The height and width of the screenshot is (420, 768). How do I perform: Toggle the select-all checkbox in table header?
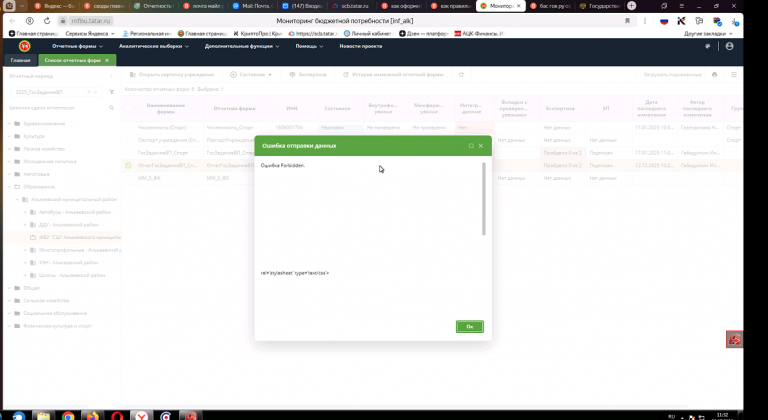point(128,108)
